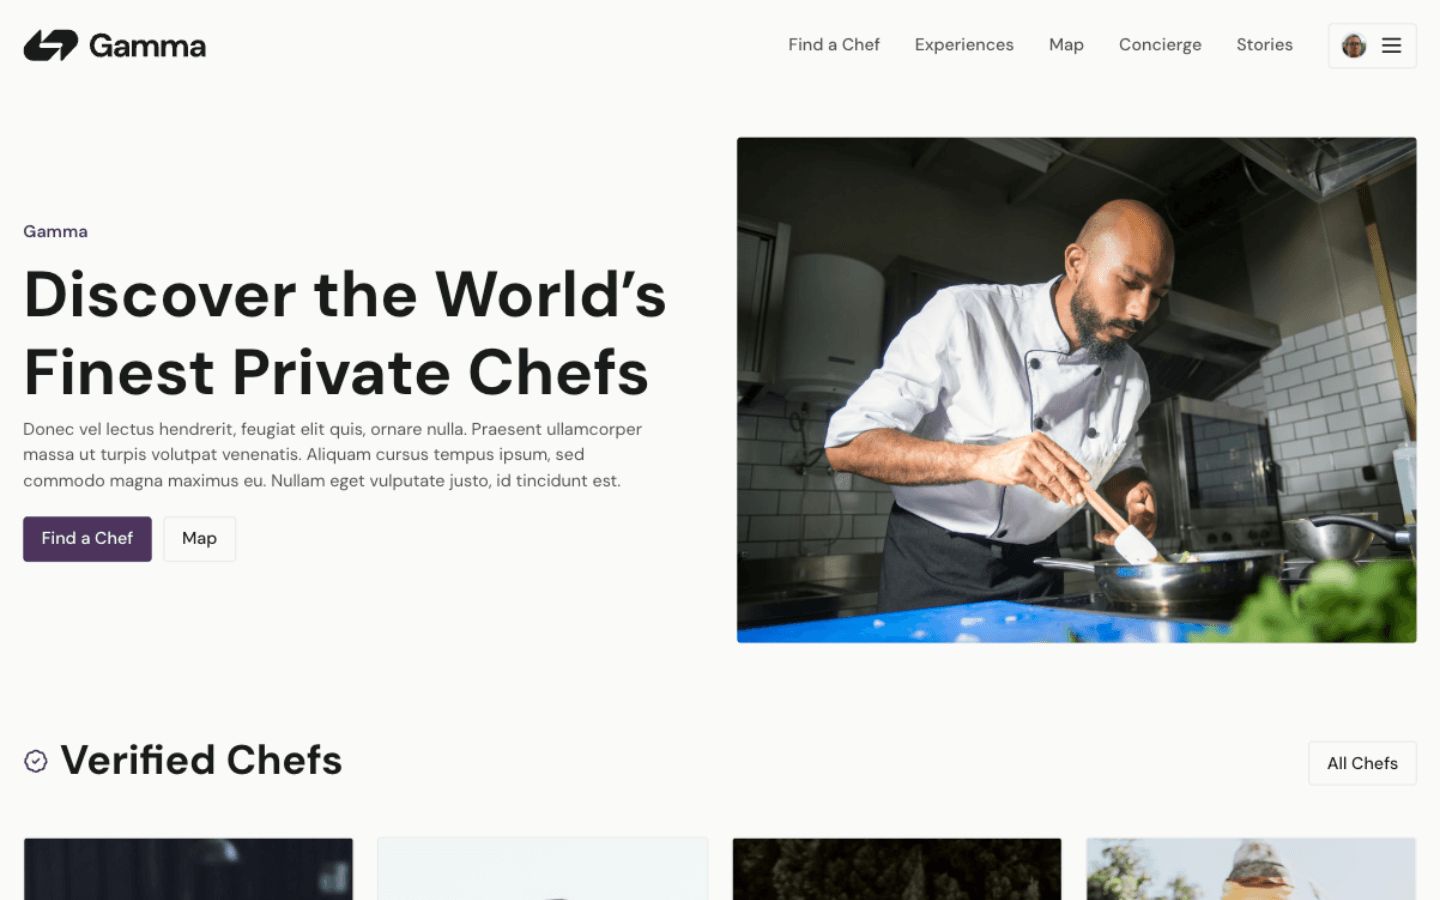Open the third verified chef card

[x=897, y=869]
